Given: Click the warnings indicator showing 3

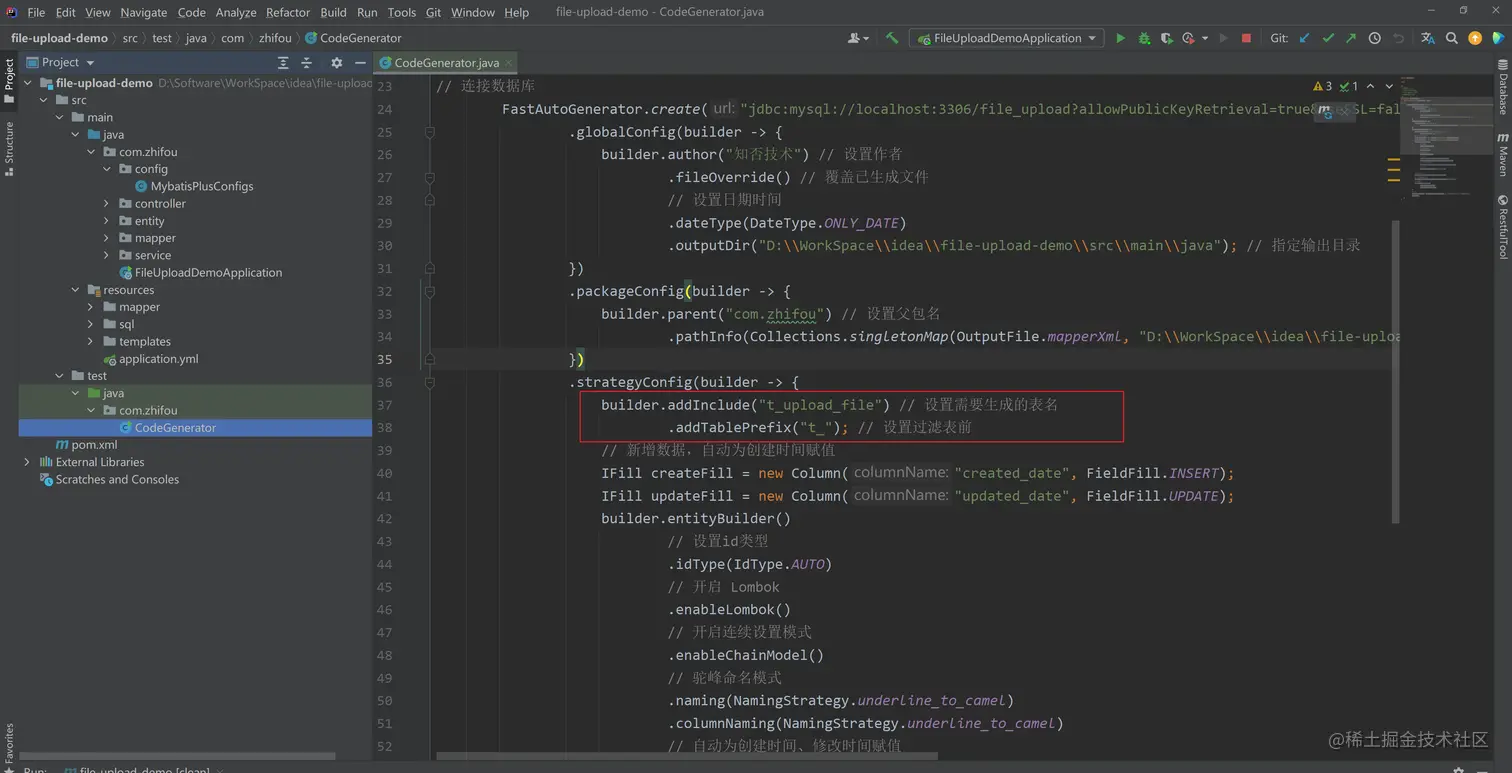Looking at the screenshot, I should coord(1322,86).
